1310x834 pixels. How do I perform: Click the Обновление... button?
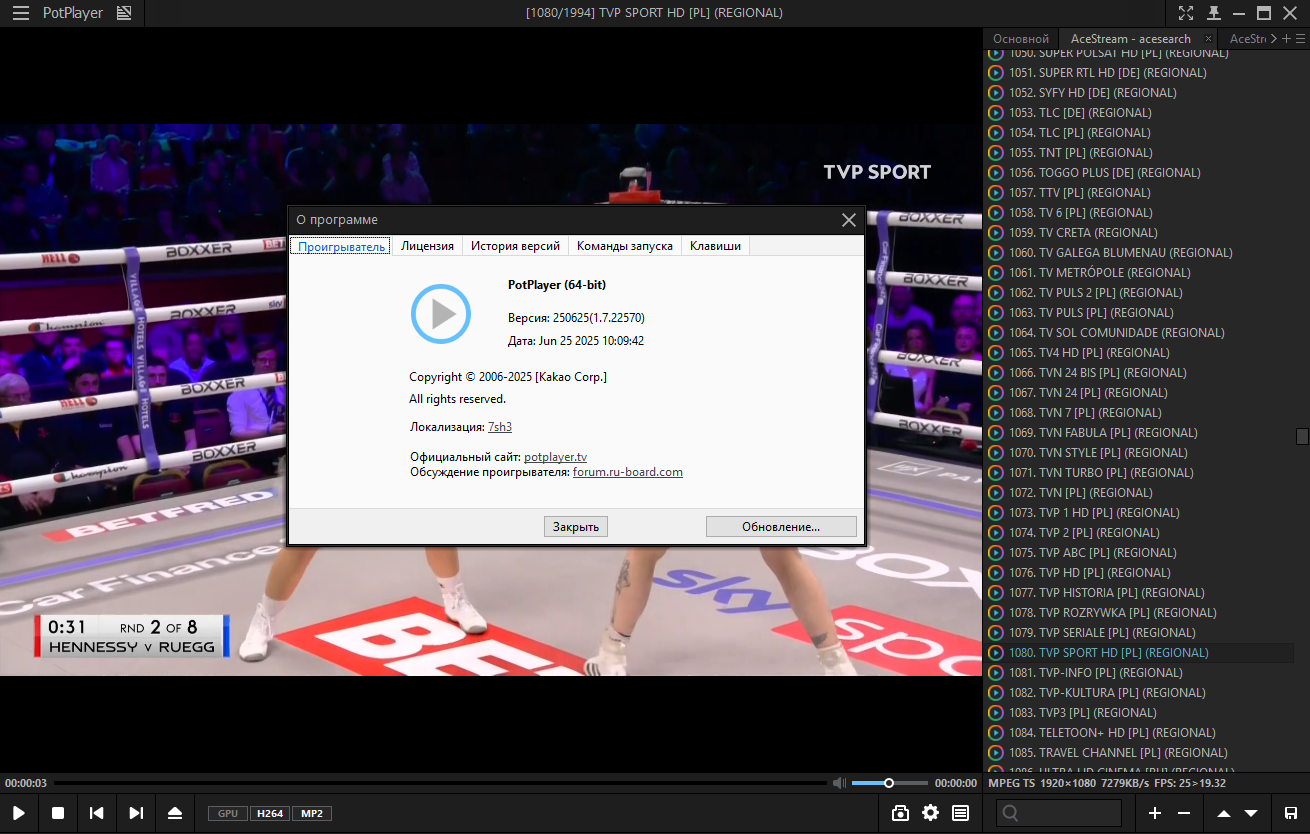781,526
